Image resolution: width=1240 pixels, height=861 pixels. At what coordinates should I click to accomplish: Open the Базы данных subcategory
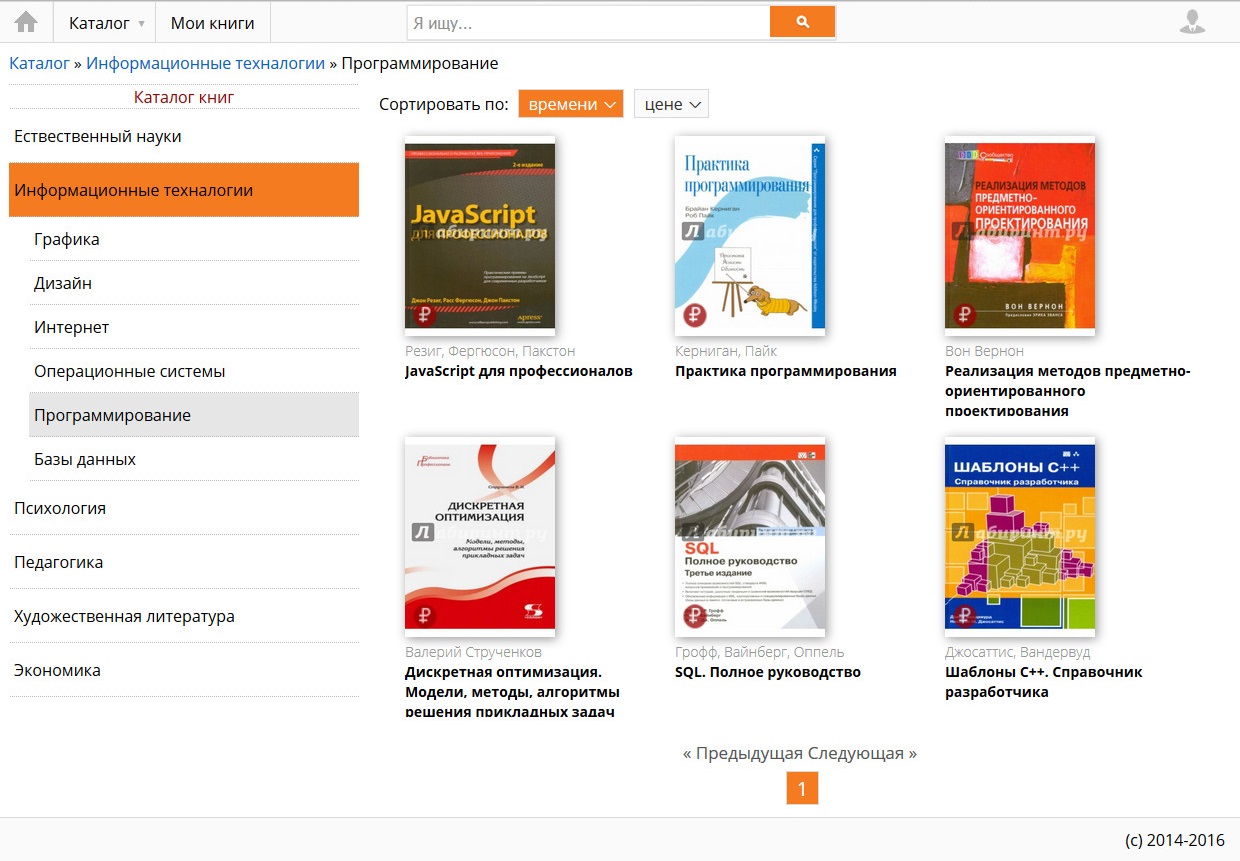pyautogui.click(x=194, y=459)
